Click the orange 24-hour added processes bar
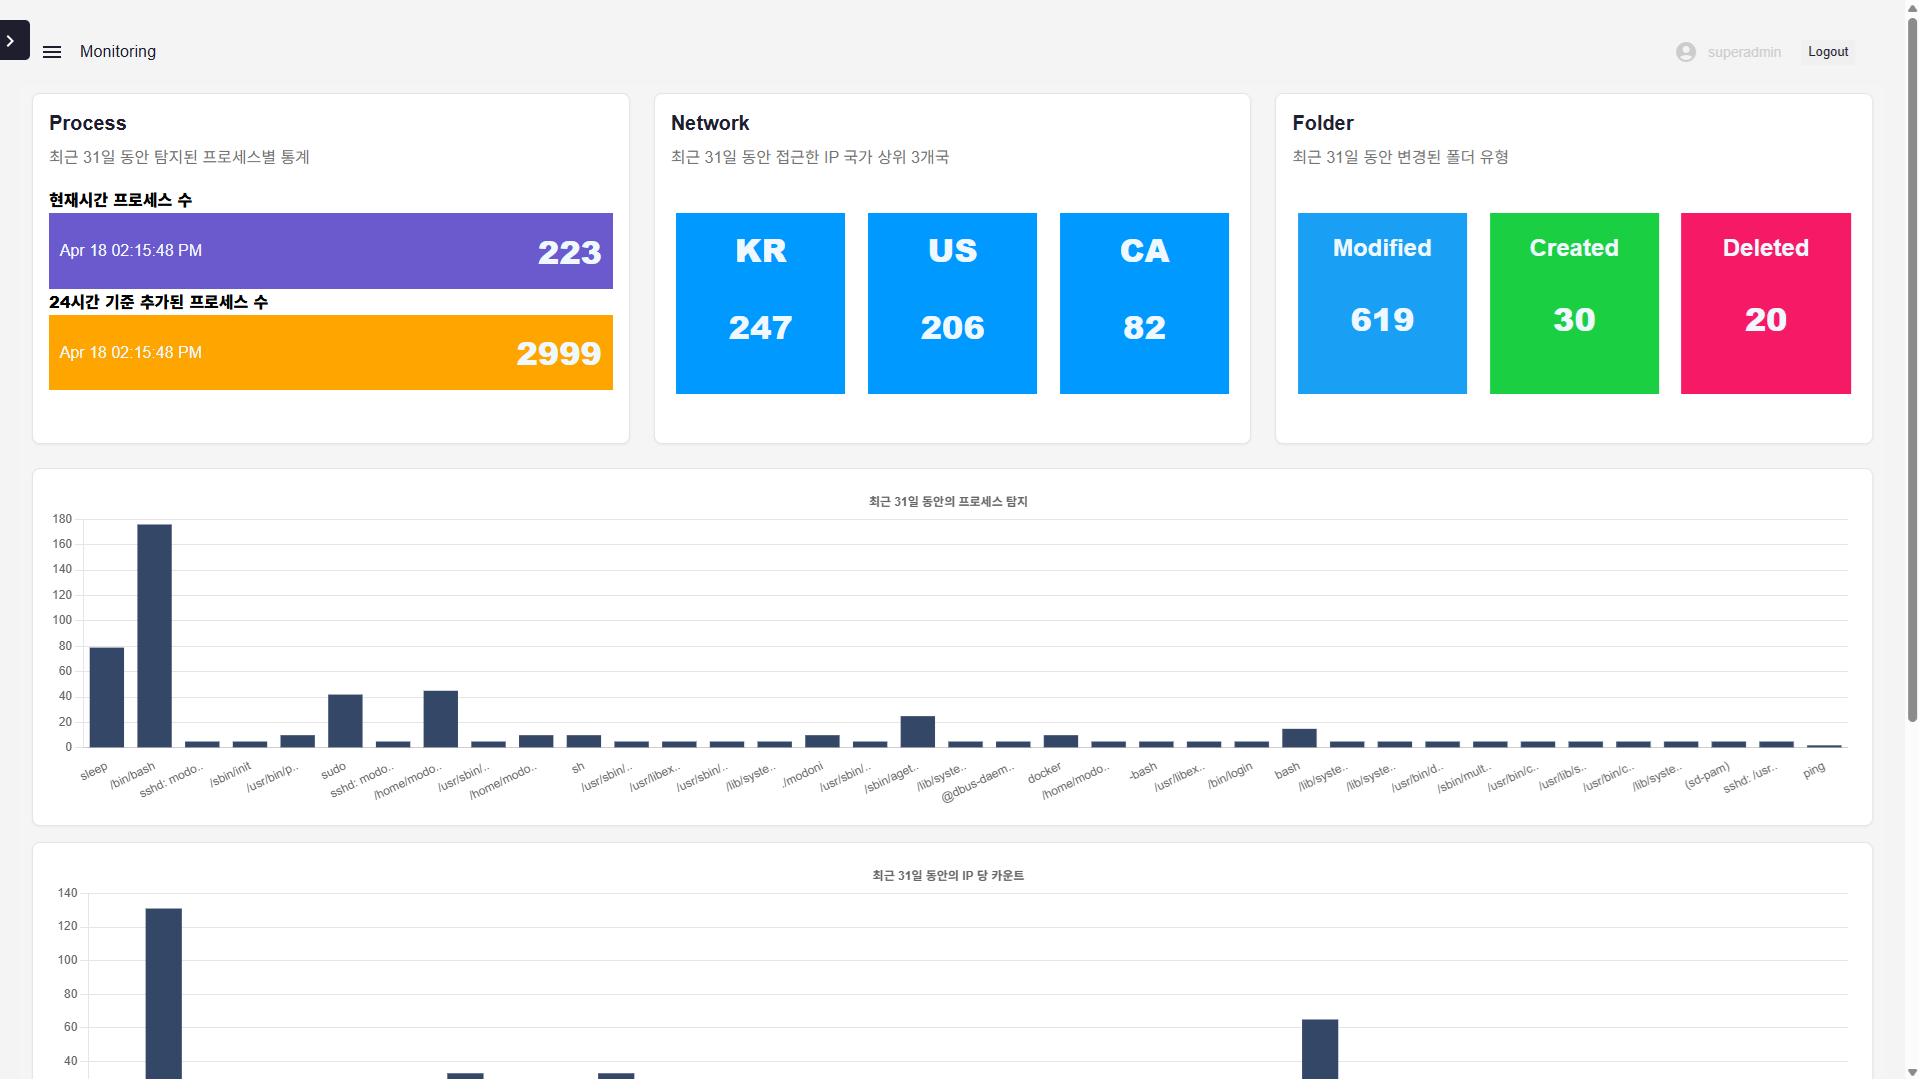Image resolution: width=1919 pixels, height=1079 pixels. point(330,353)
